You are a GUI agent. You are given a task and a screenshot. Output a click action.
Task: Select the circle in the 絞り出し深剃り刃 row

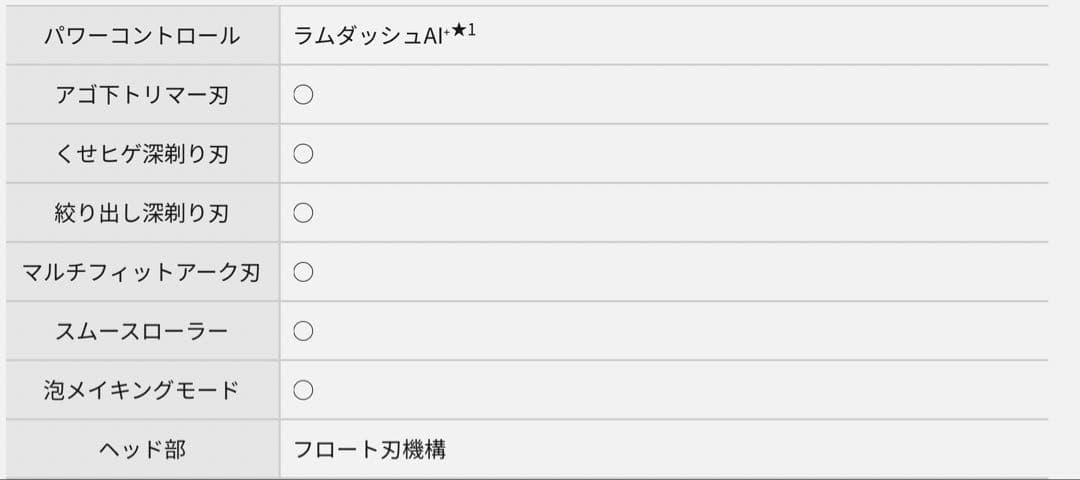[x=303, y=213]
